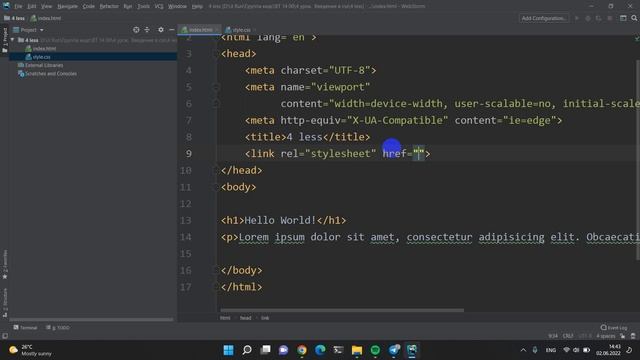Open the Terminal tool window
Image resolution: width=640 pixels, height=360 pixels.
pyautogui.click(x=25, y=328)
